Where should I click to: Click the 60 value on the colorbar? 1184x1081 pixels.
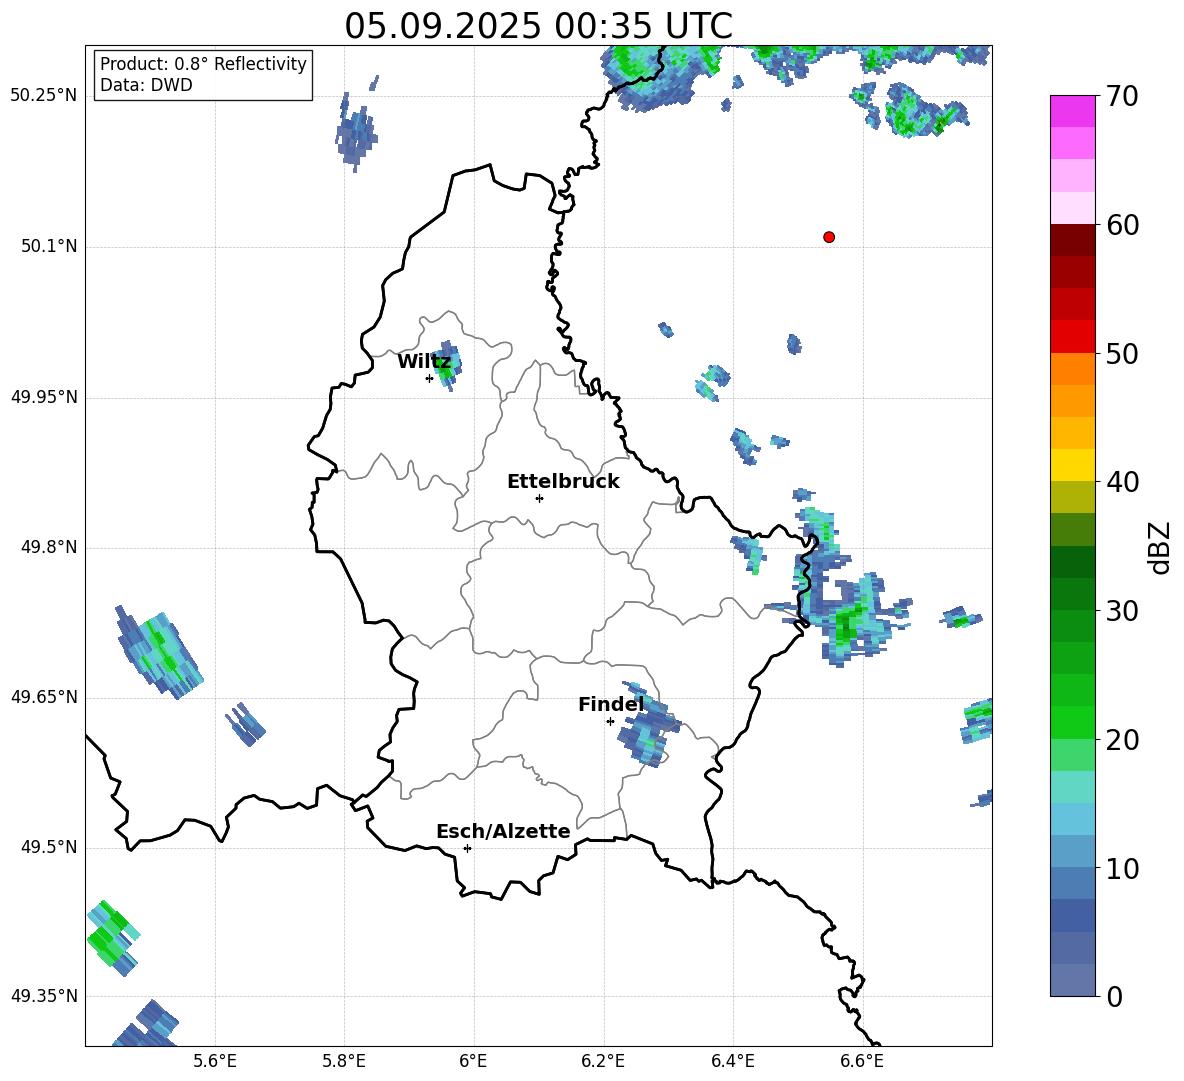pyautogui.click(x=1122, y=225)
